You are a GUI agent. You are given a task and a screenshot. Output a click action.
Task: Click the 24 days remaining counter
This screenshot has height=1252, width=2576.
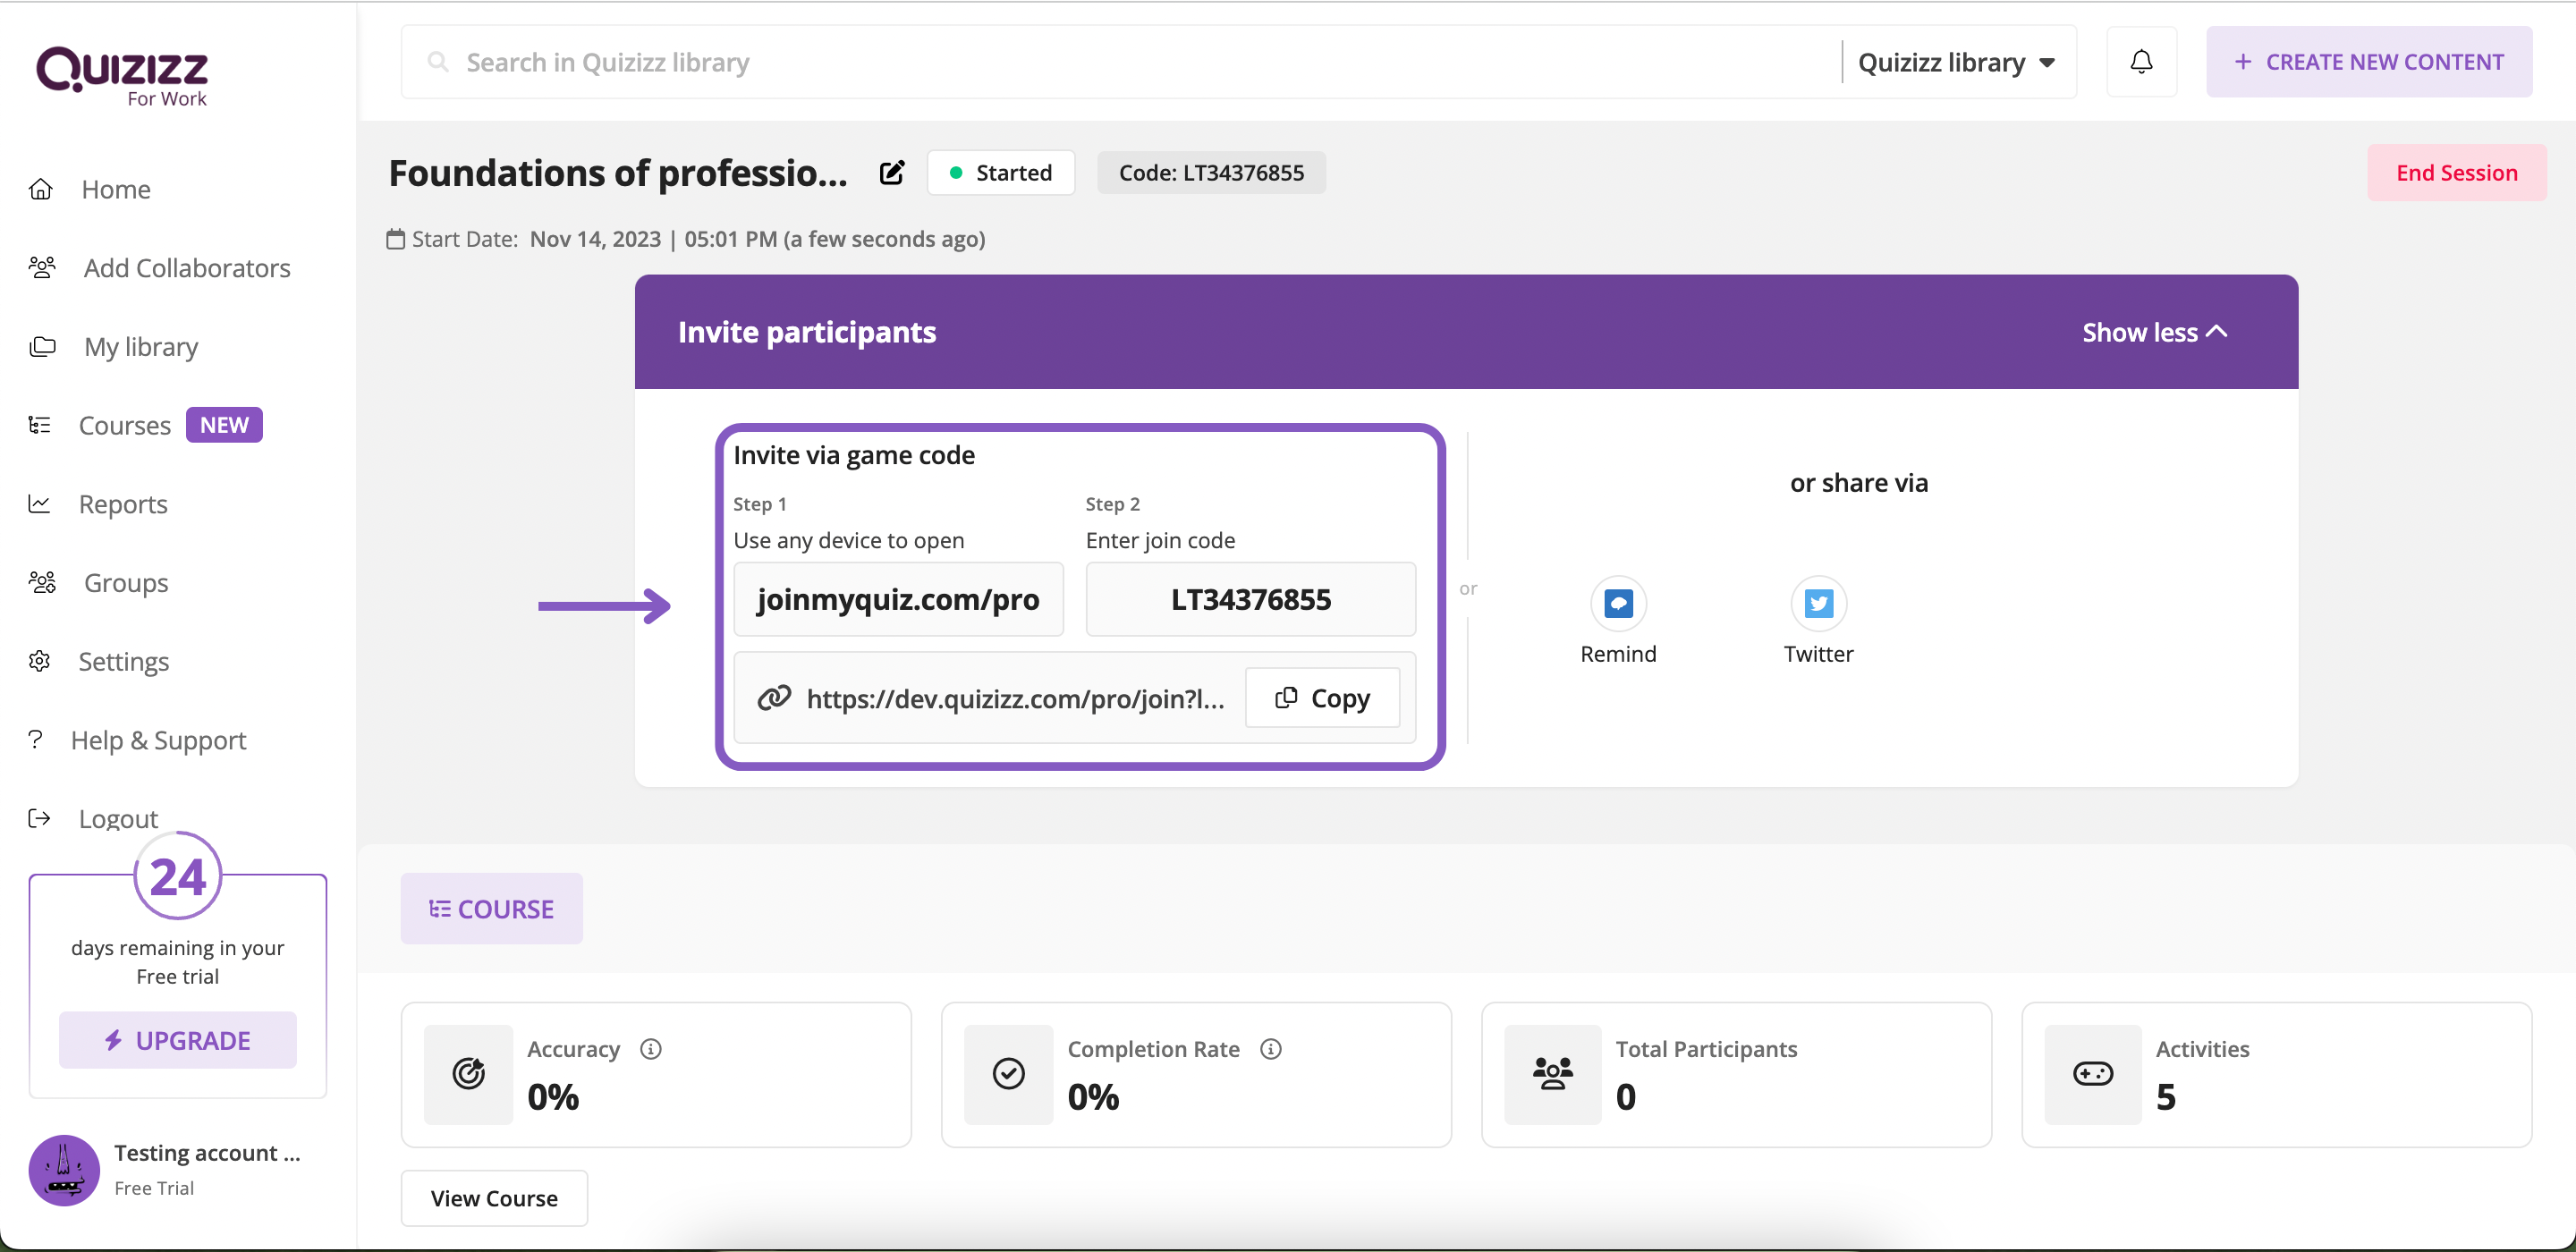pos(178,877)
